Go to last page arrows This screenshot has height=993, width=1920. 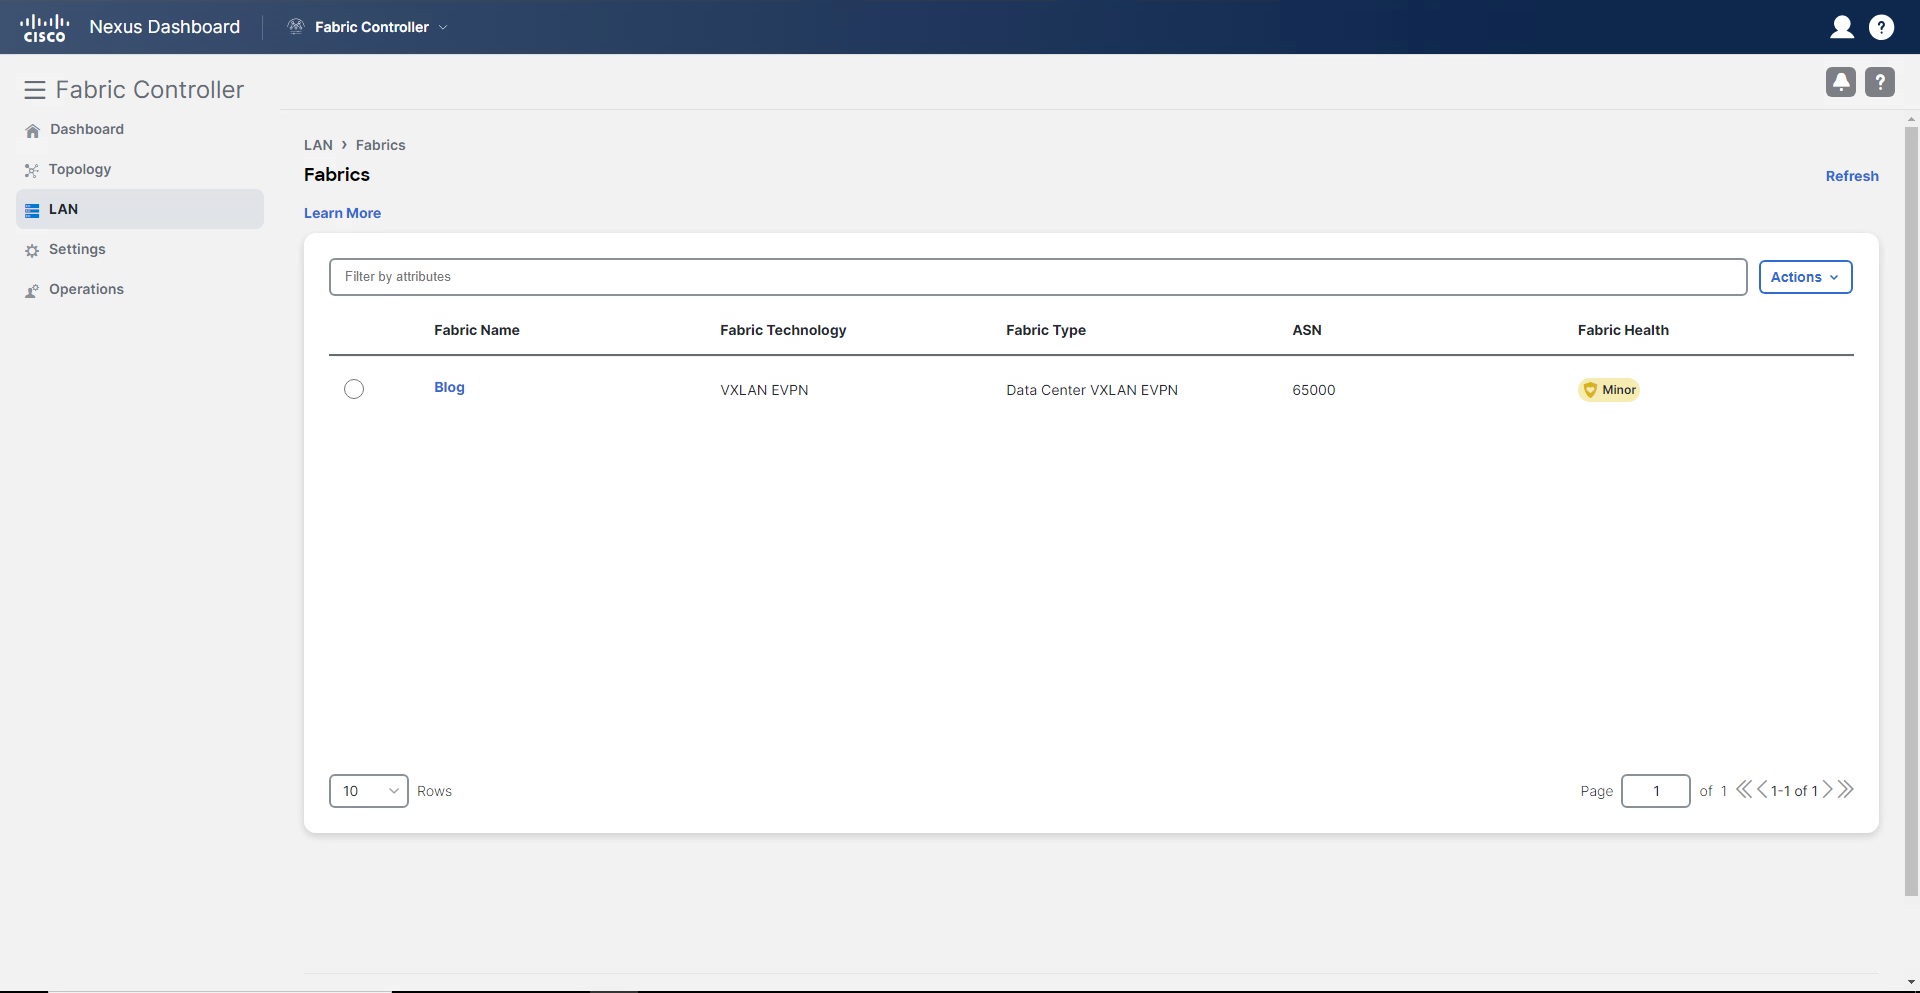[1846, 789]
